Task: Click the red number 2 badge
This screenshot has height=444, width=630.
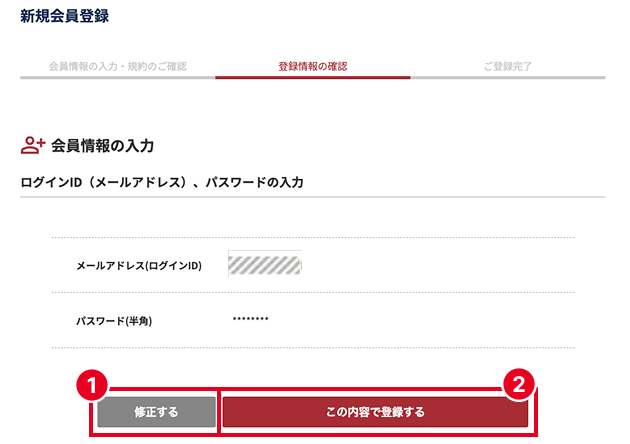Action: [519, 385]
